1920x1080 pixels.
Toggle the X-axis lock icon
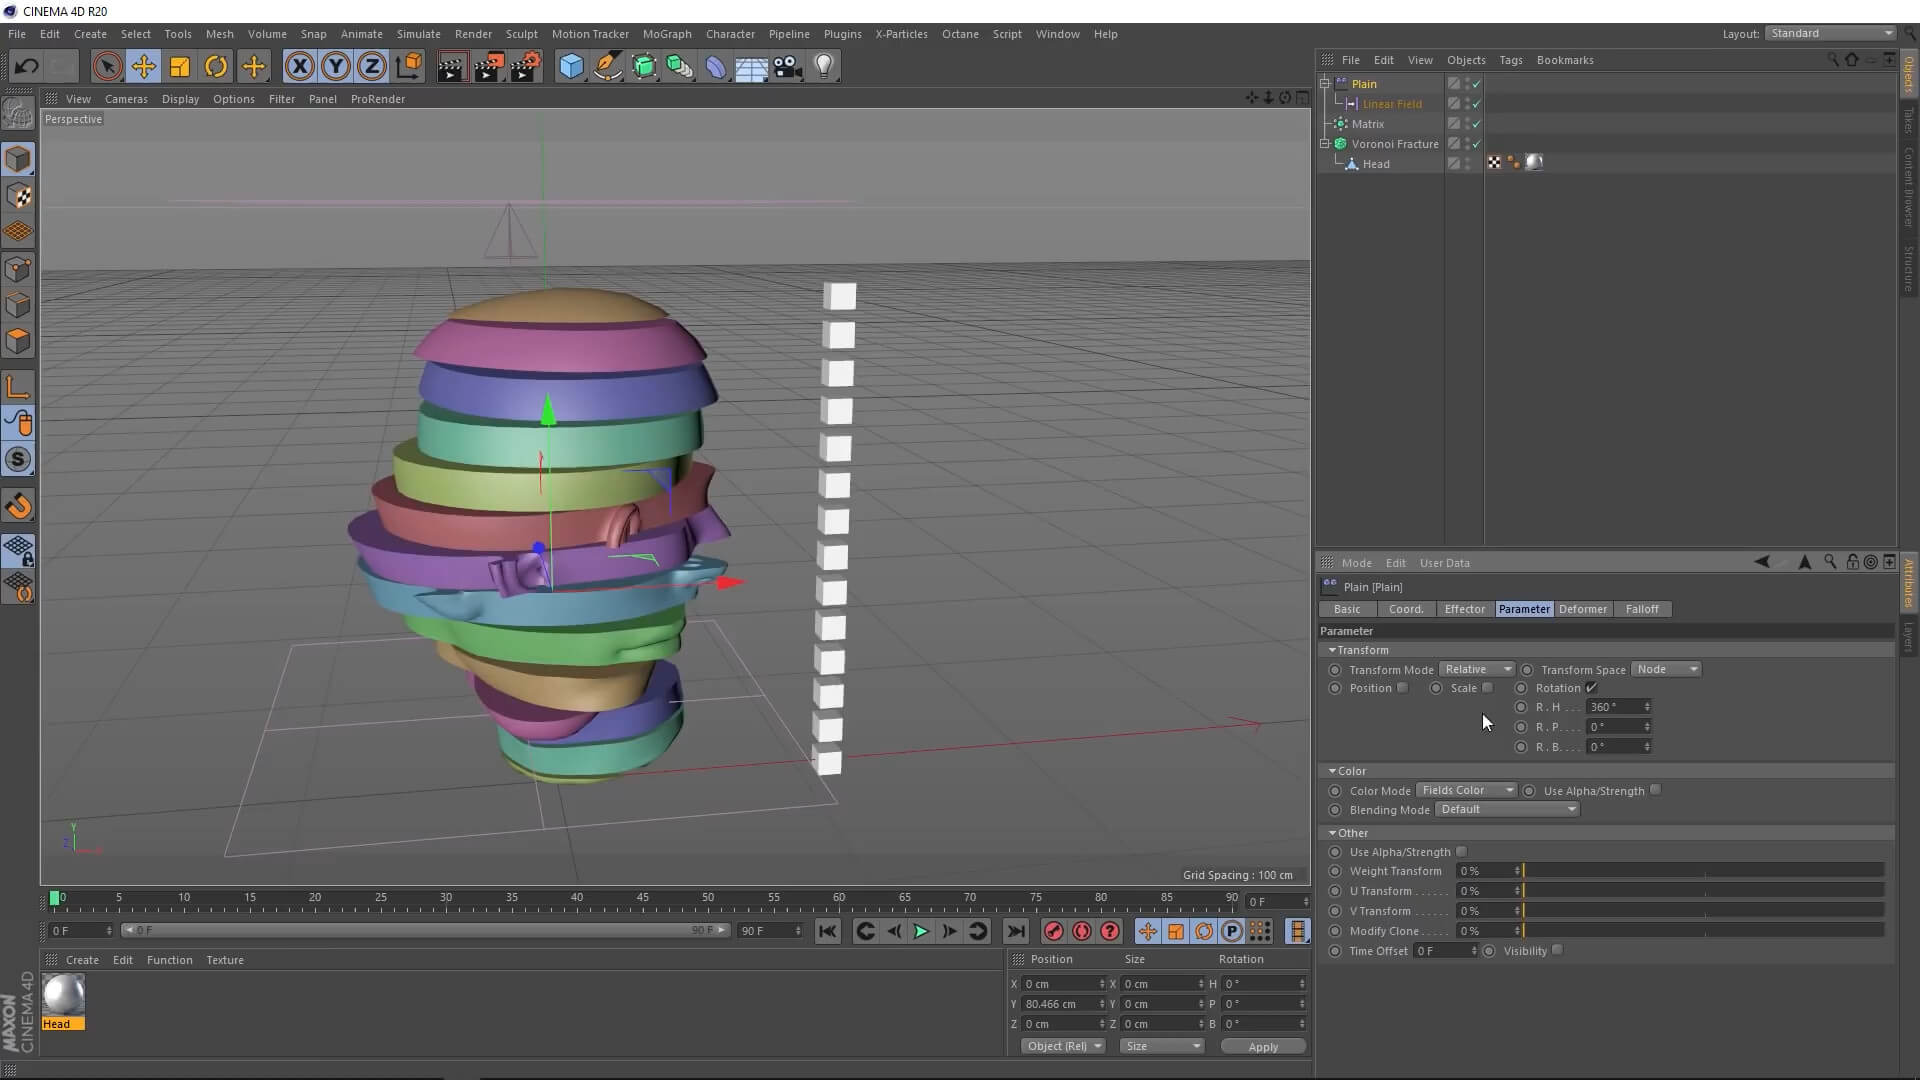[299, 67]
